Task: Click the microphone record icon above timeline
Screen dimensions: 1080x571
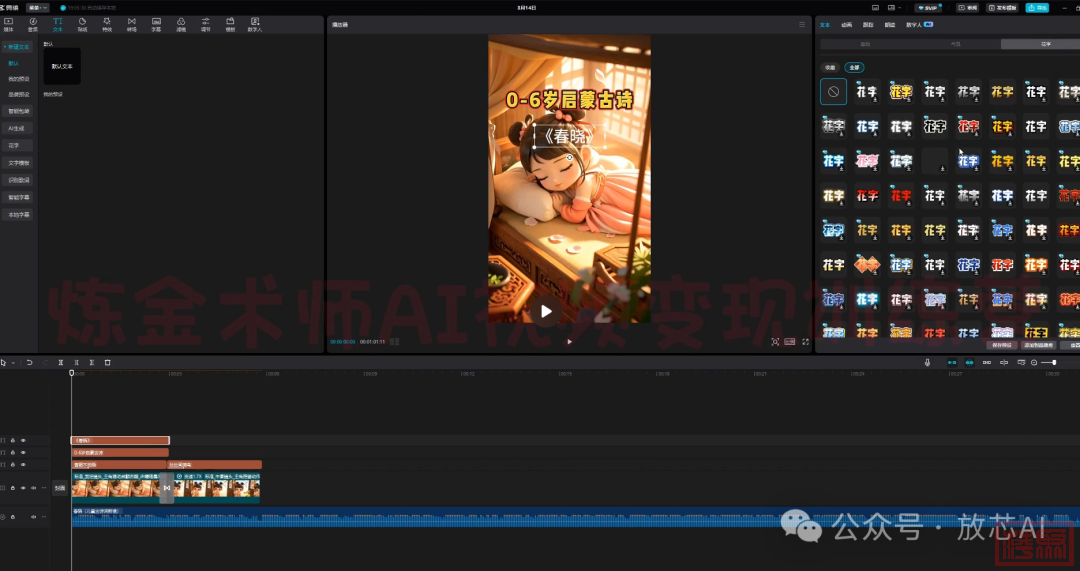Action: point(928,362)
